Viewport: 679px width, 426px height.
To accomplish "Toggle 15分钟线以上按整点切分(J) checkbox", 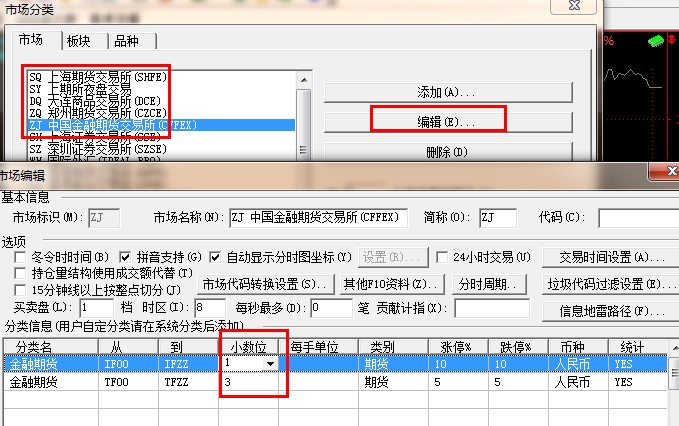I will [20, 290].
